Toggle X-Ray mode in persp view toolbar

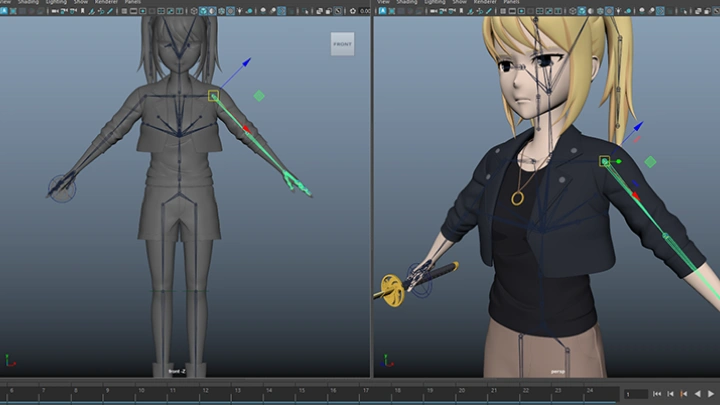698,11
